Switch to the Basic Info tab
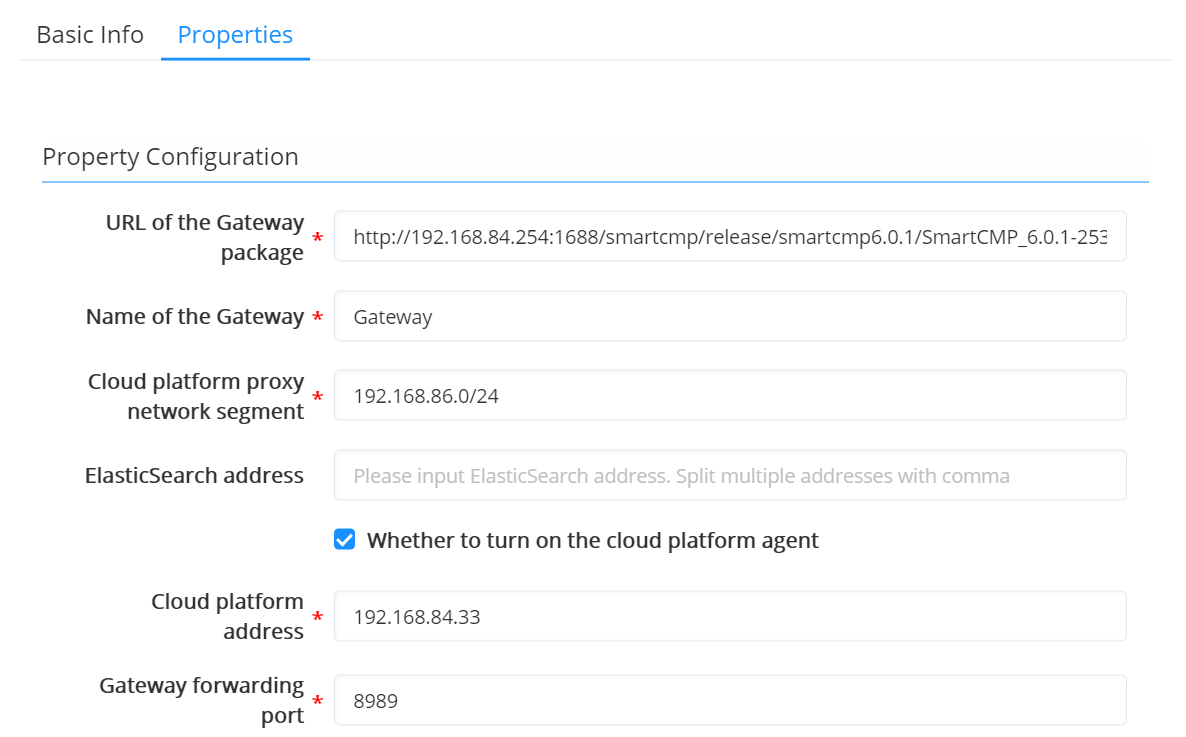Image resolution: width=1186 pixels, height=737 pixels. pos(89,34)
